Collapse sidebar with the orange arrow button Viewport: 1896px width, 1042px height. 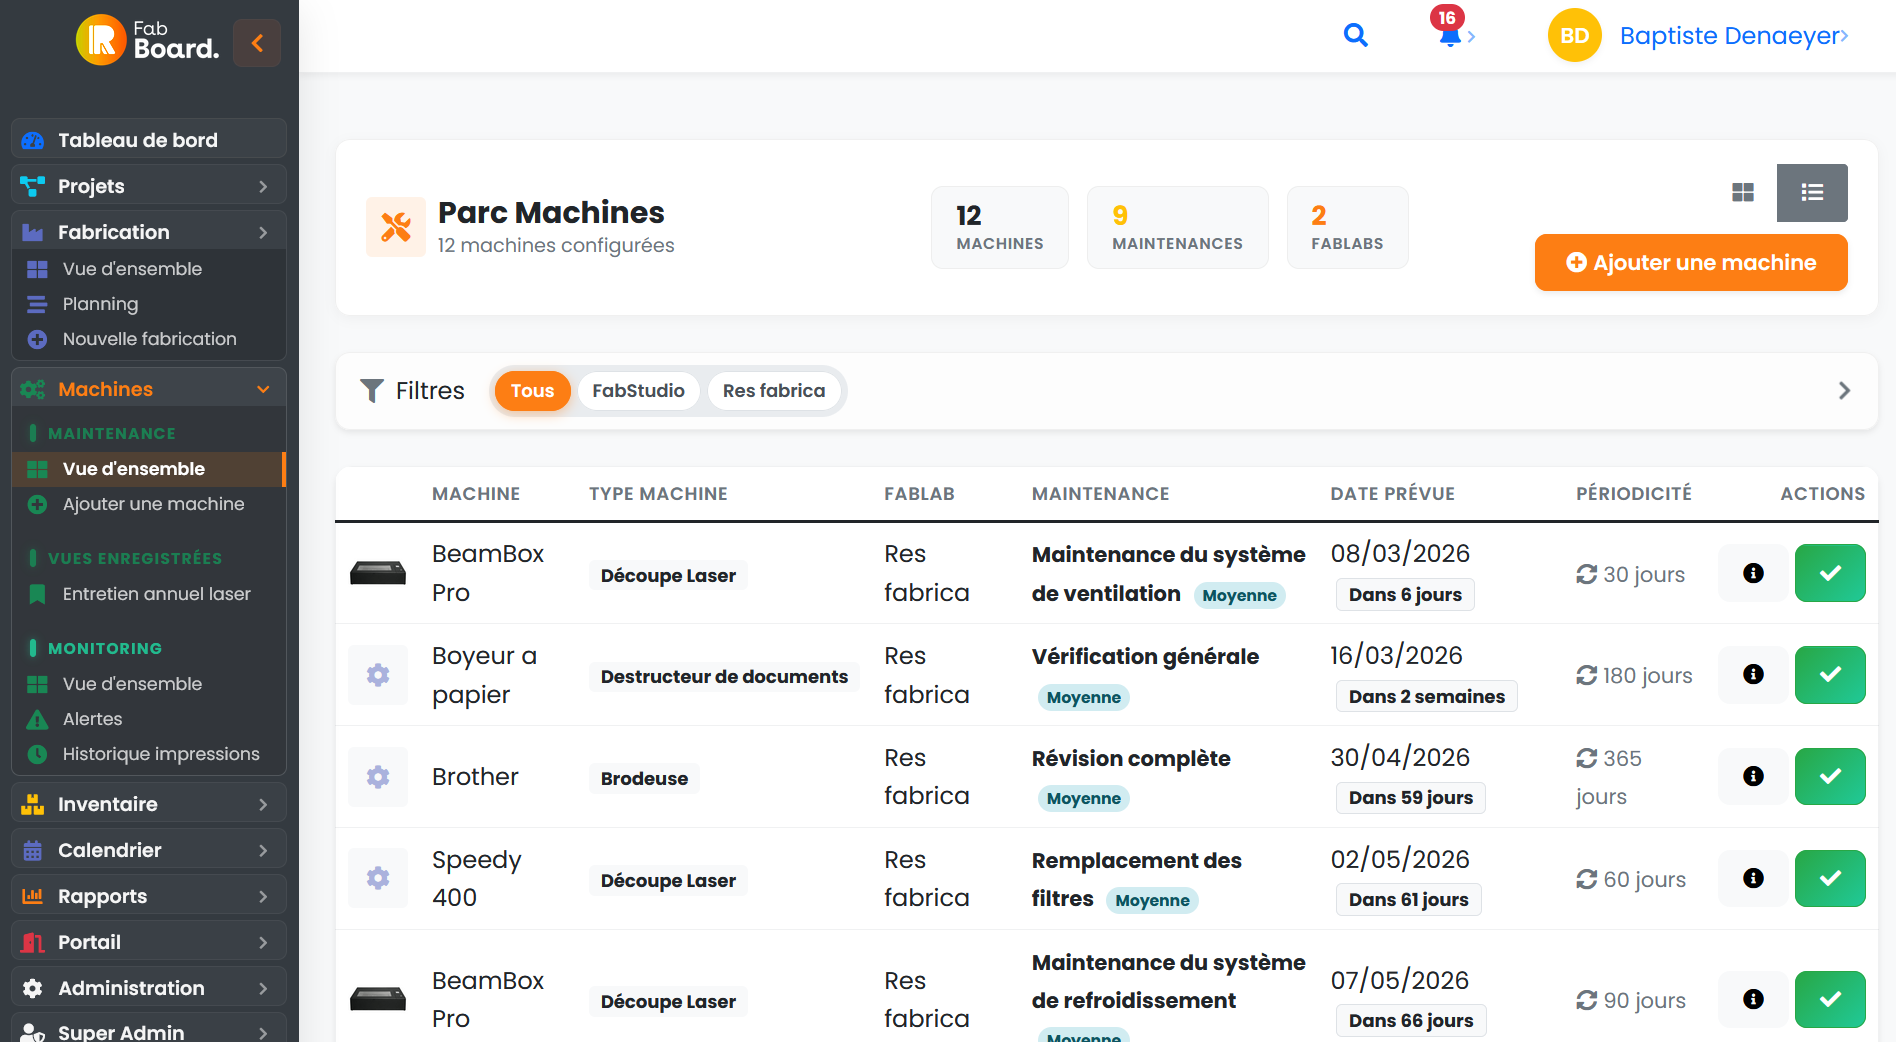point(257,43)
